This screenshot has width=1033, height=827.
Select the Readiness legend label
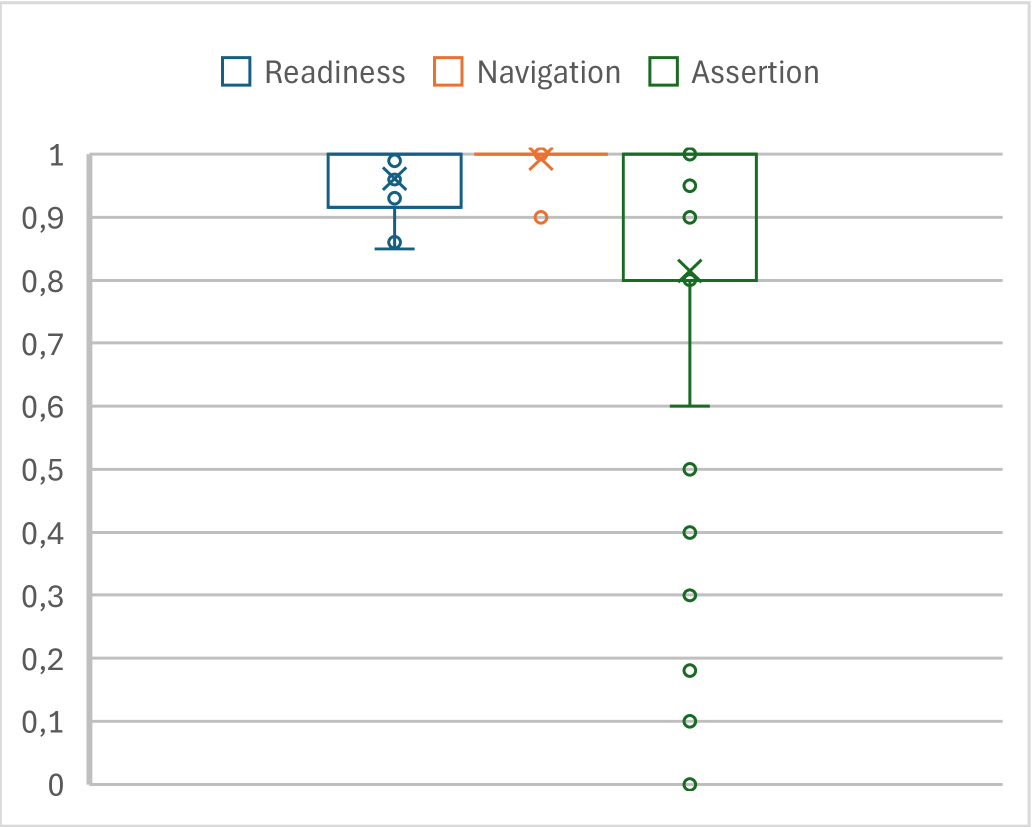(335, 73)
